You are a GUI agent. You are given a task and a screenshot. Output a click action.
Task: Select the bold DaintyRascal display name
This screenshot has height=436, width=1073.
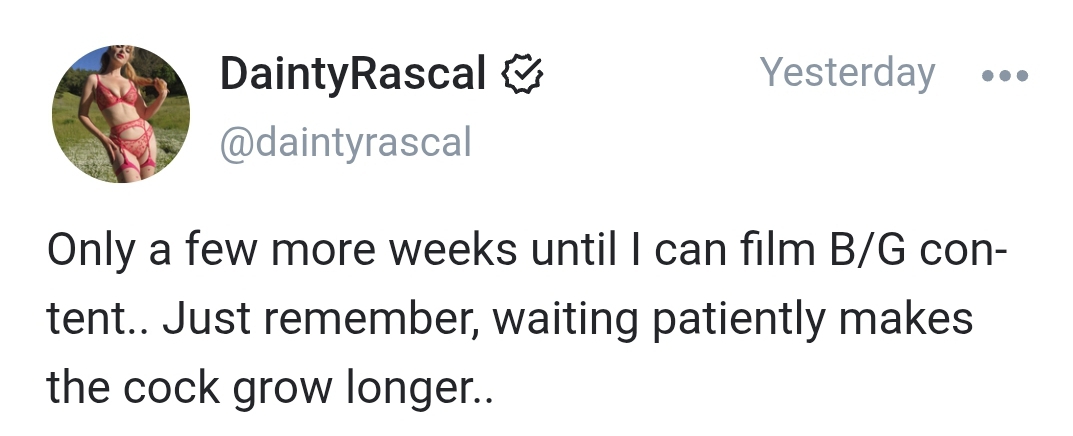pos(353,75)
